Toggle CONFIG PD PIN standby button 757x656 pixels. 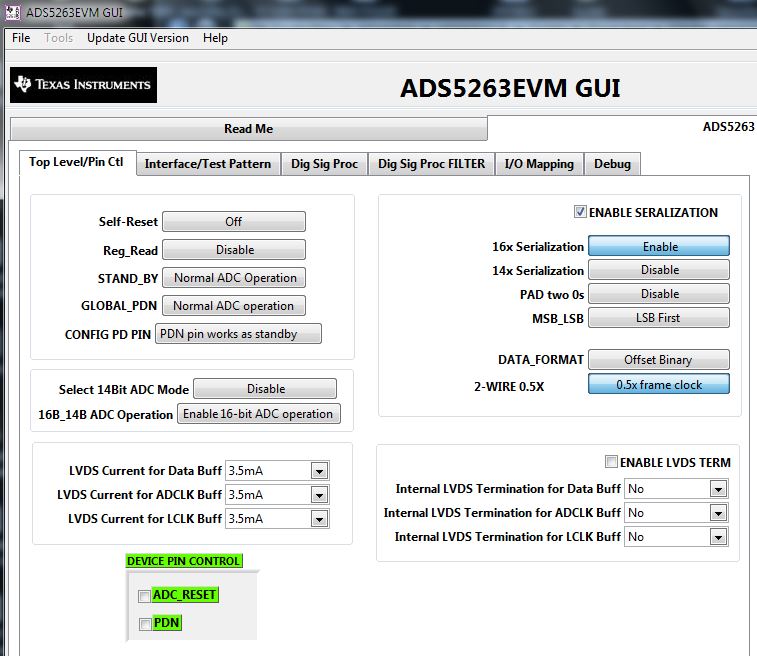point(238,334)
